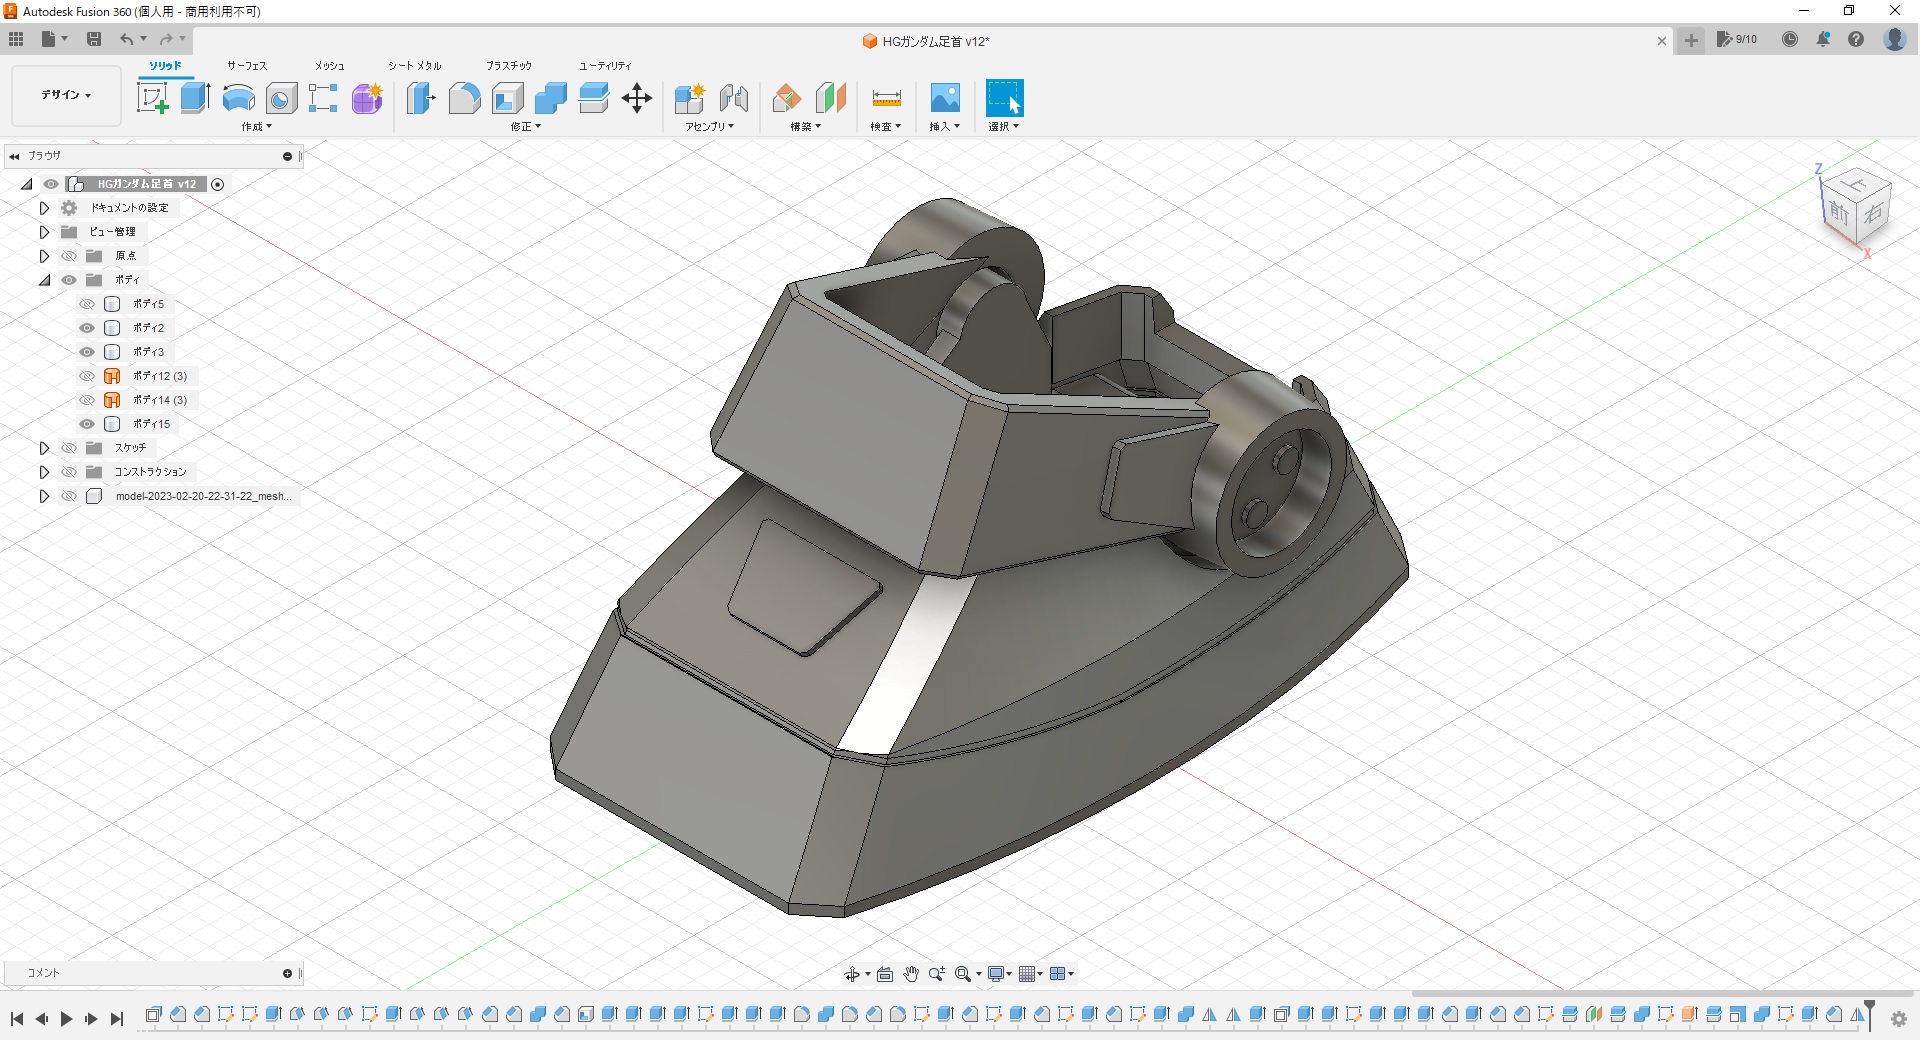Open the Insert image tool

tap(944, 98)
